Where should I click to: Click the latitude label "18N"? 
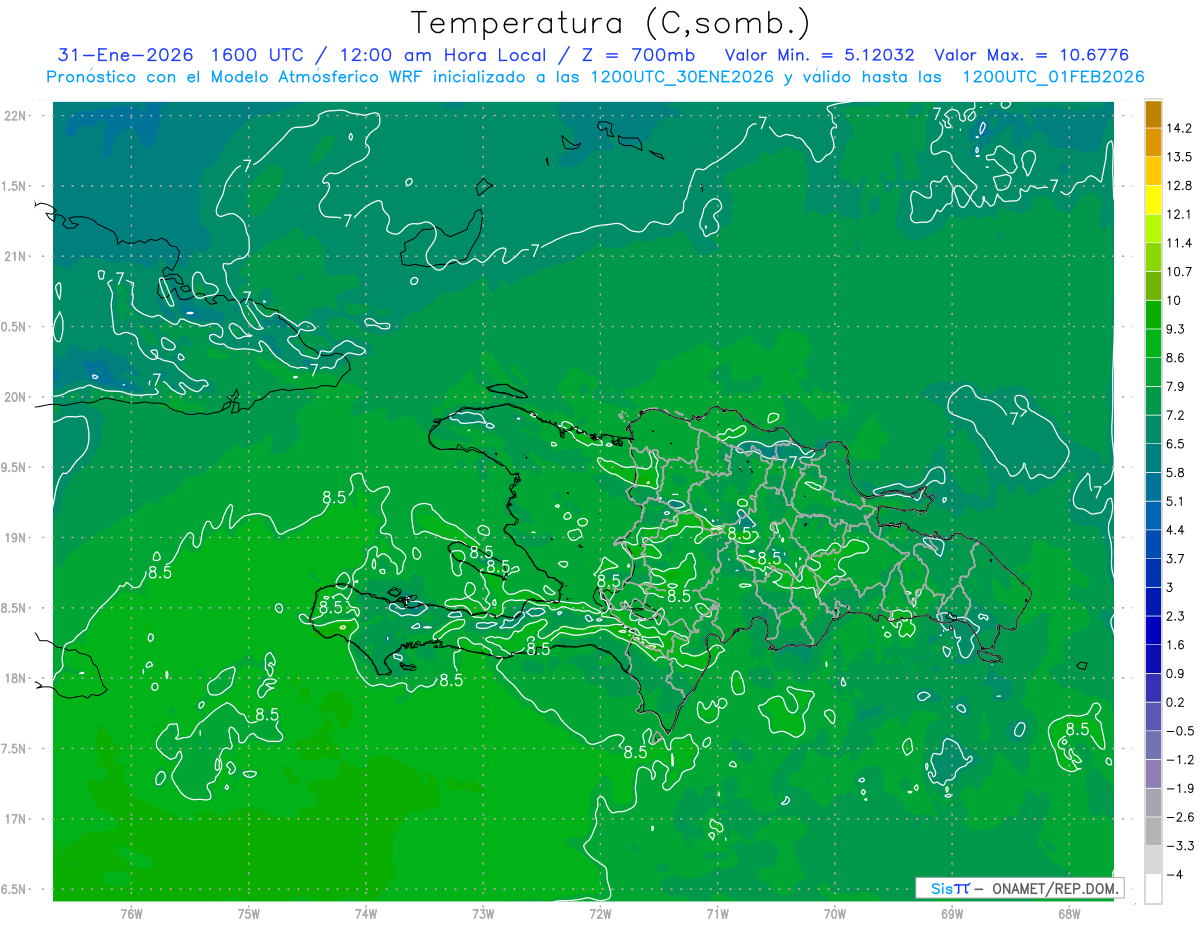pos(17,679)
